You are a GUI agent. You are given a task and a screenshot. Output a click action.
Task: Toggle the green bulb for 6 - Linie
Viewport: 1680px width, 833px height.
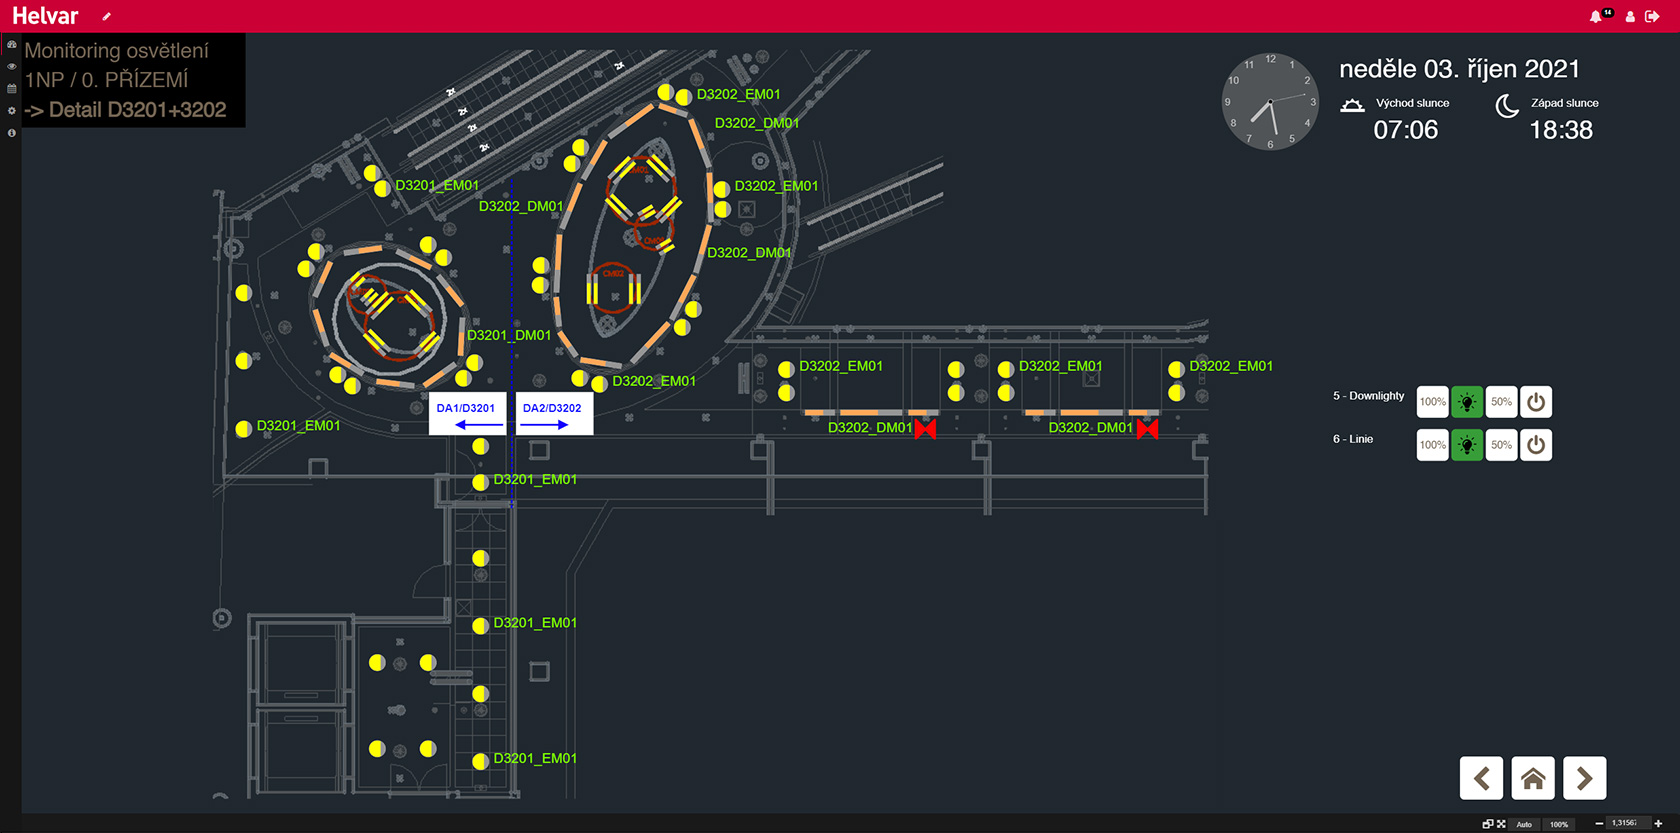[x=1467, y=445]
